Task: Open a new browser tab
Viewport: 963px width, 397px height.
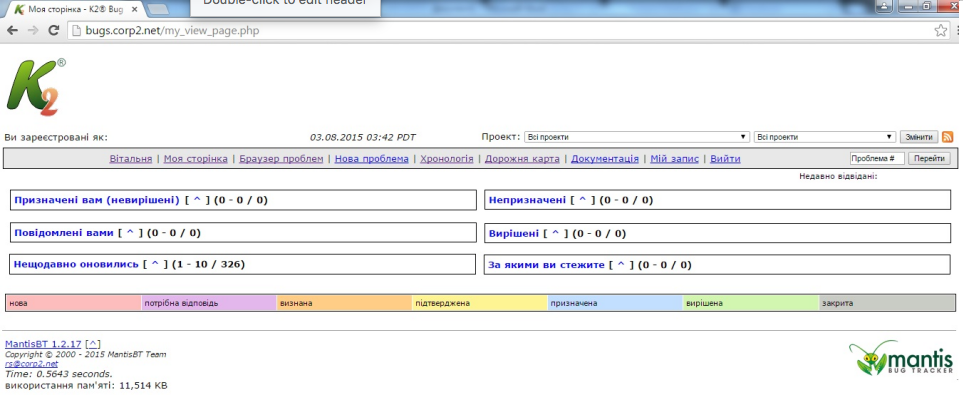Action: click(x=158, y=9)
